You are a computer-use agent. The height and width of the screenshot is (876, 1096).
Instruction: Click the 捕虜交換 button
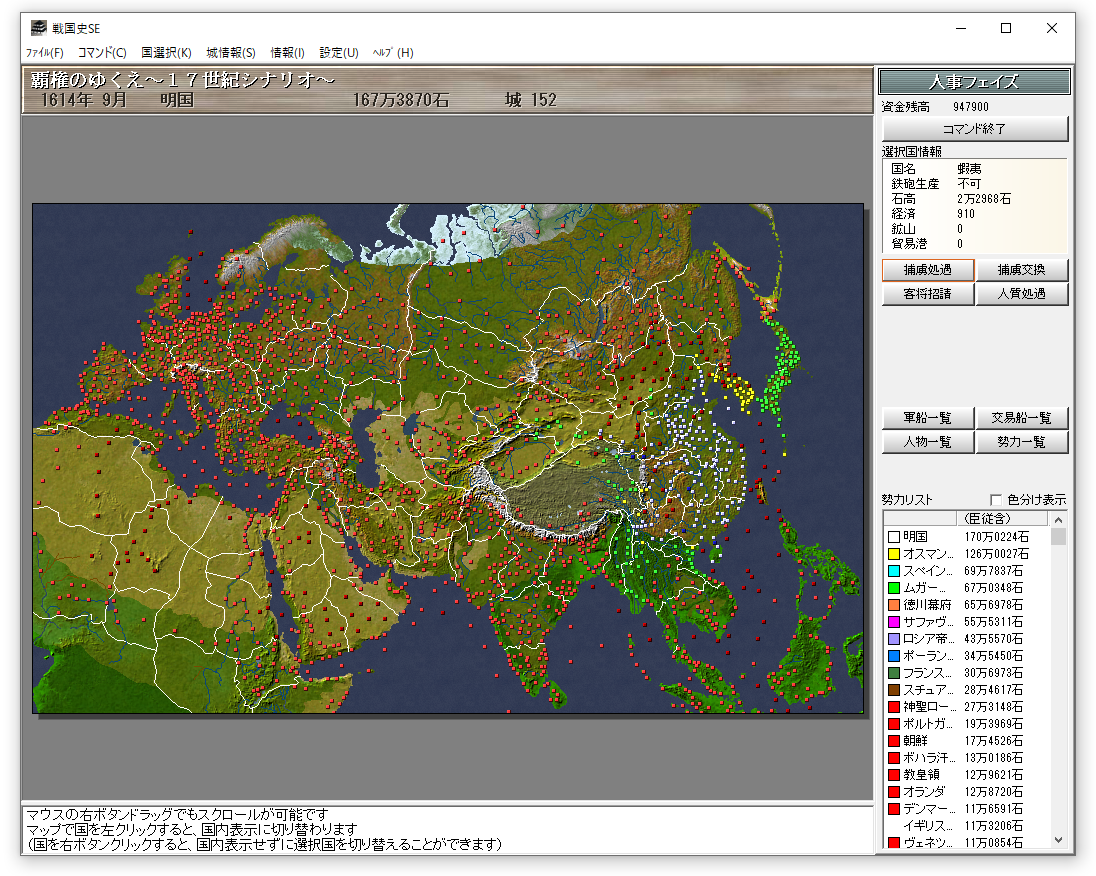(x=1021, y=270)
